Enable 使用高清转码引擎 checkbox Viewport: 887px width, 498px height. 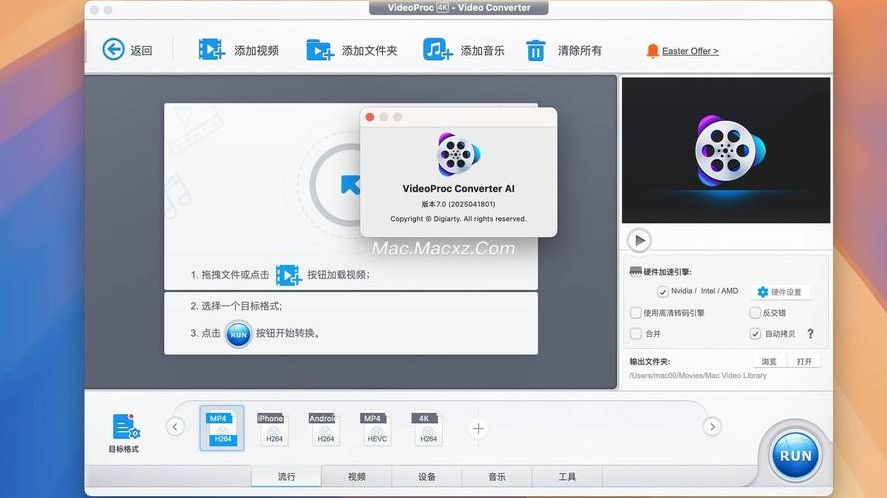tap(635, 312)
